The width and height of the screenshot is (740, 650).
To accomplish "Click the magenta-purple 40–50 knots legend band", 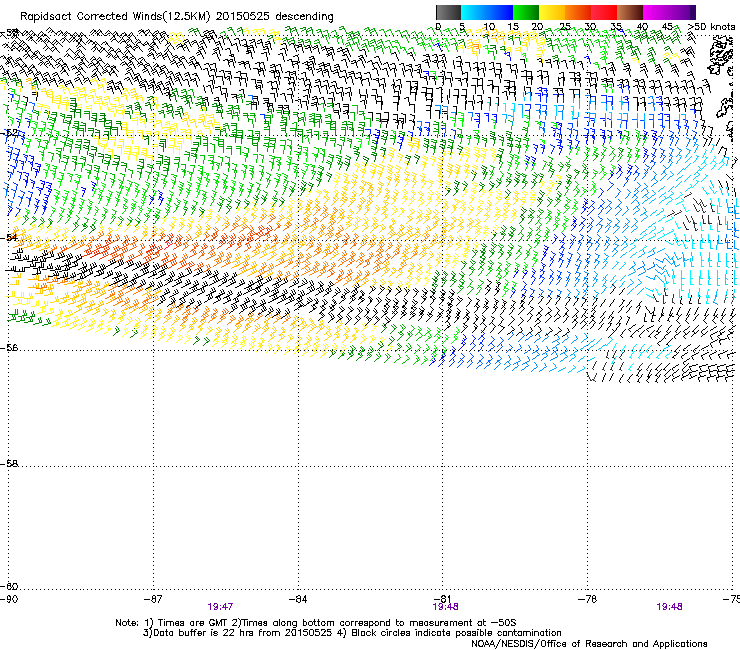I will [666, 12].
